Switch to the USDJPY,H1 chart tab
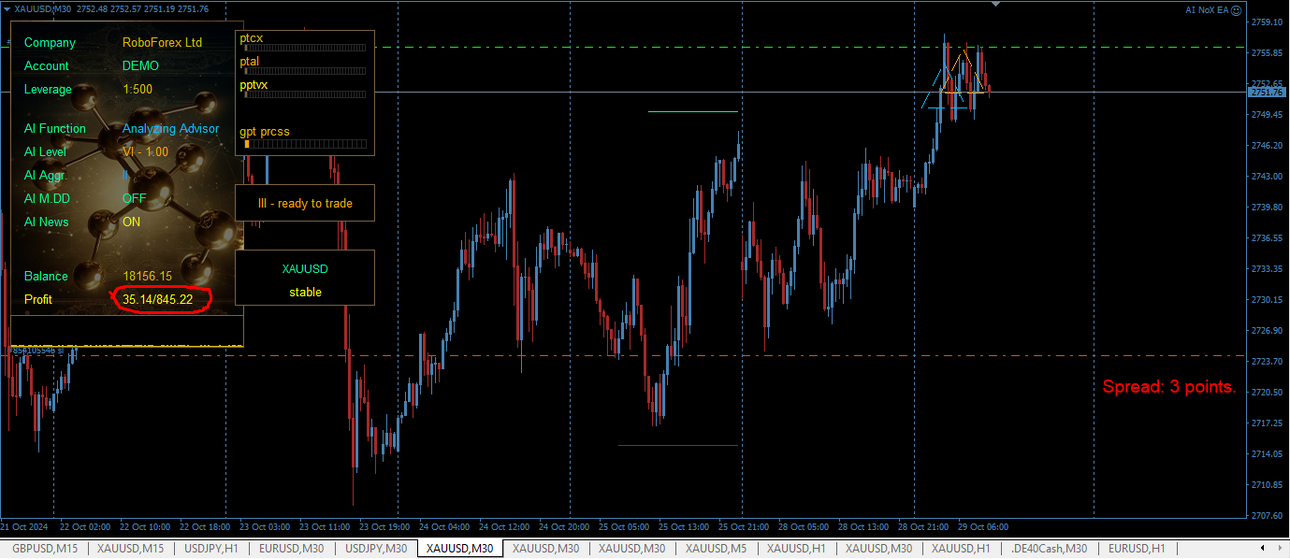This screenshot has width=1290, height=559. [x=212, y=548]
